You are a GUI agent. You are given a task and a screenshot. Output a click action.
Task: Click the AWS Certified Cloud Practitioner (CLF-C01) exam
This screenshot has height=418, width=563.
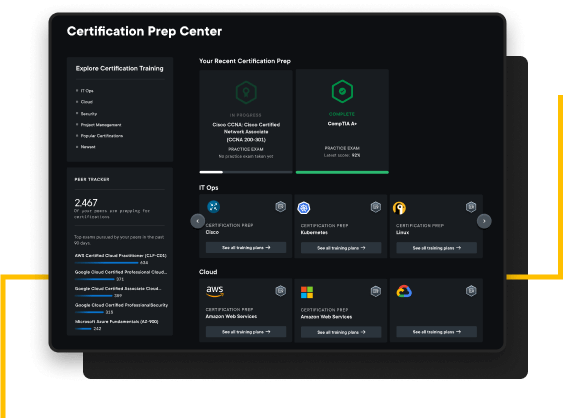(x=121, y=256)
